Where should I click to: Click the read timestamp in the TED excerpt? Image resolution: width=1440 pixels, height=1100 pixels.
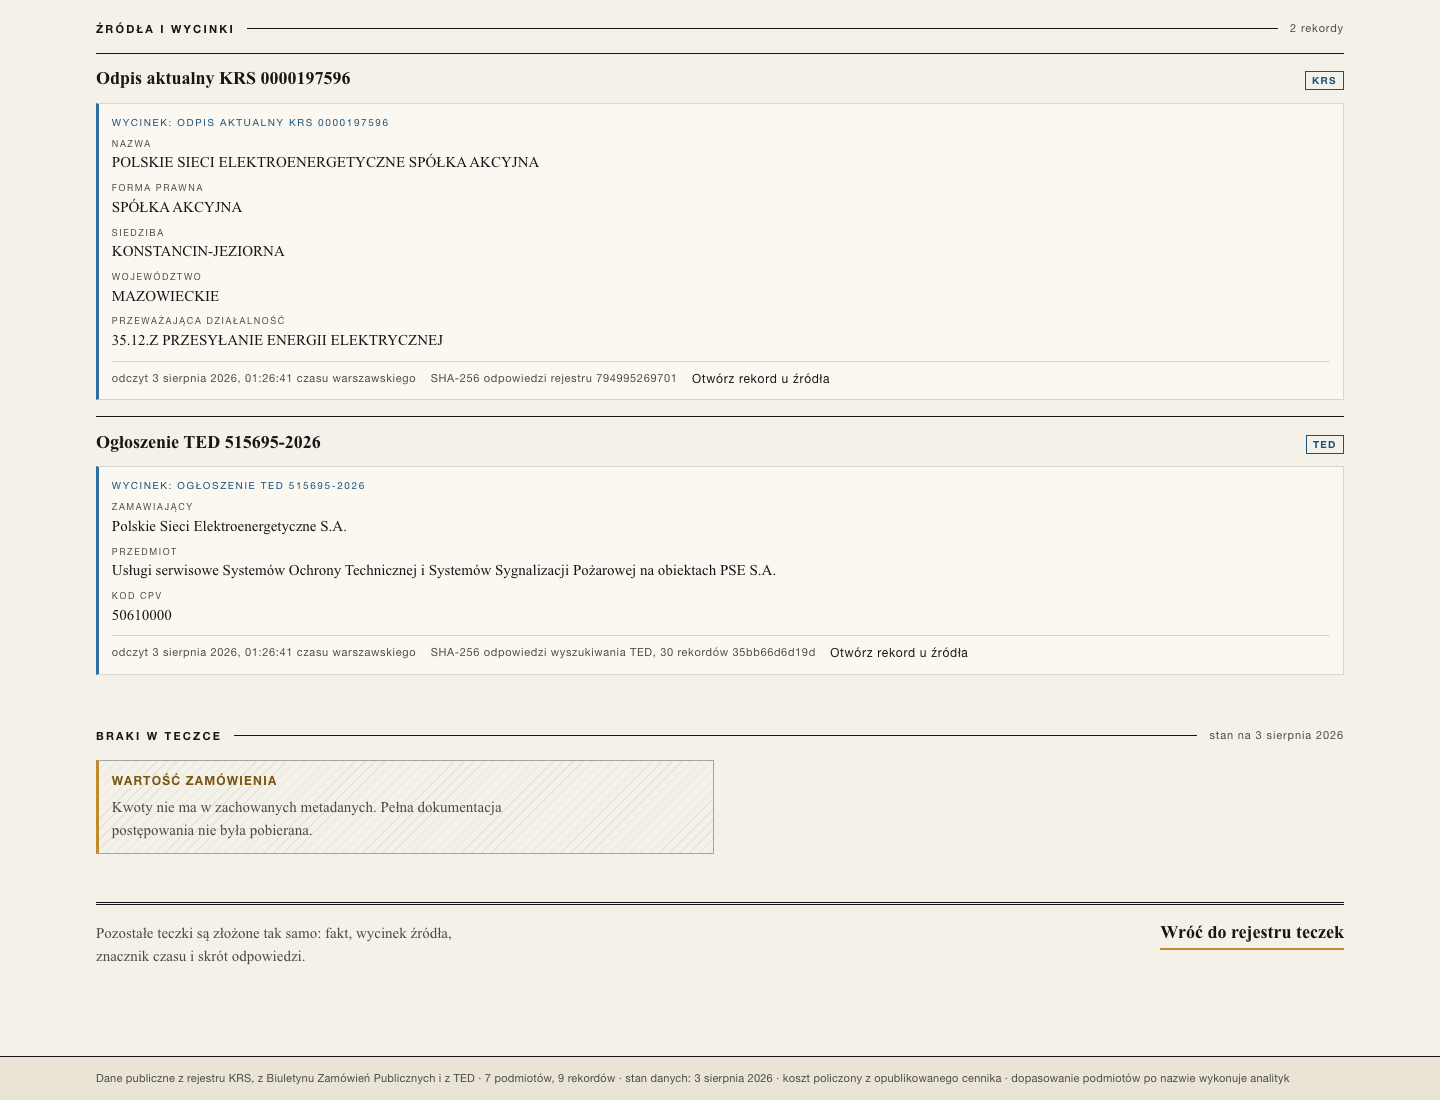(264, 653)
